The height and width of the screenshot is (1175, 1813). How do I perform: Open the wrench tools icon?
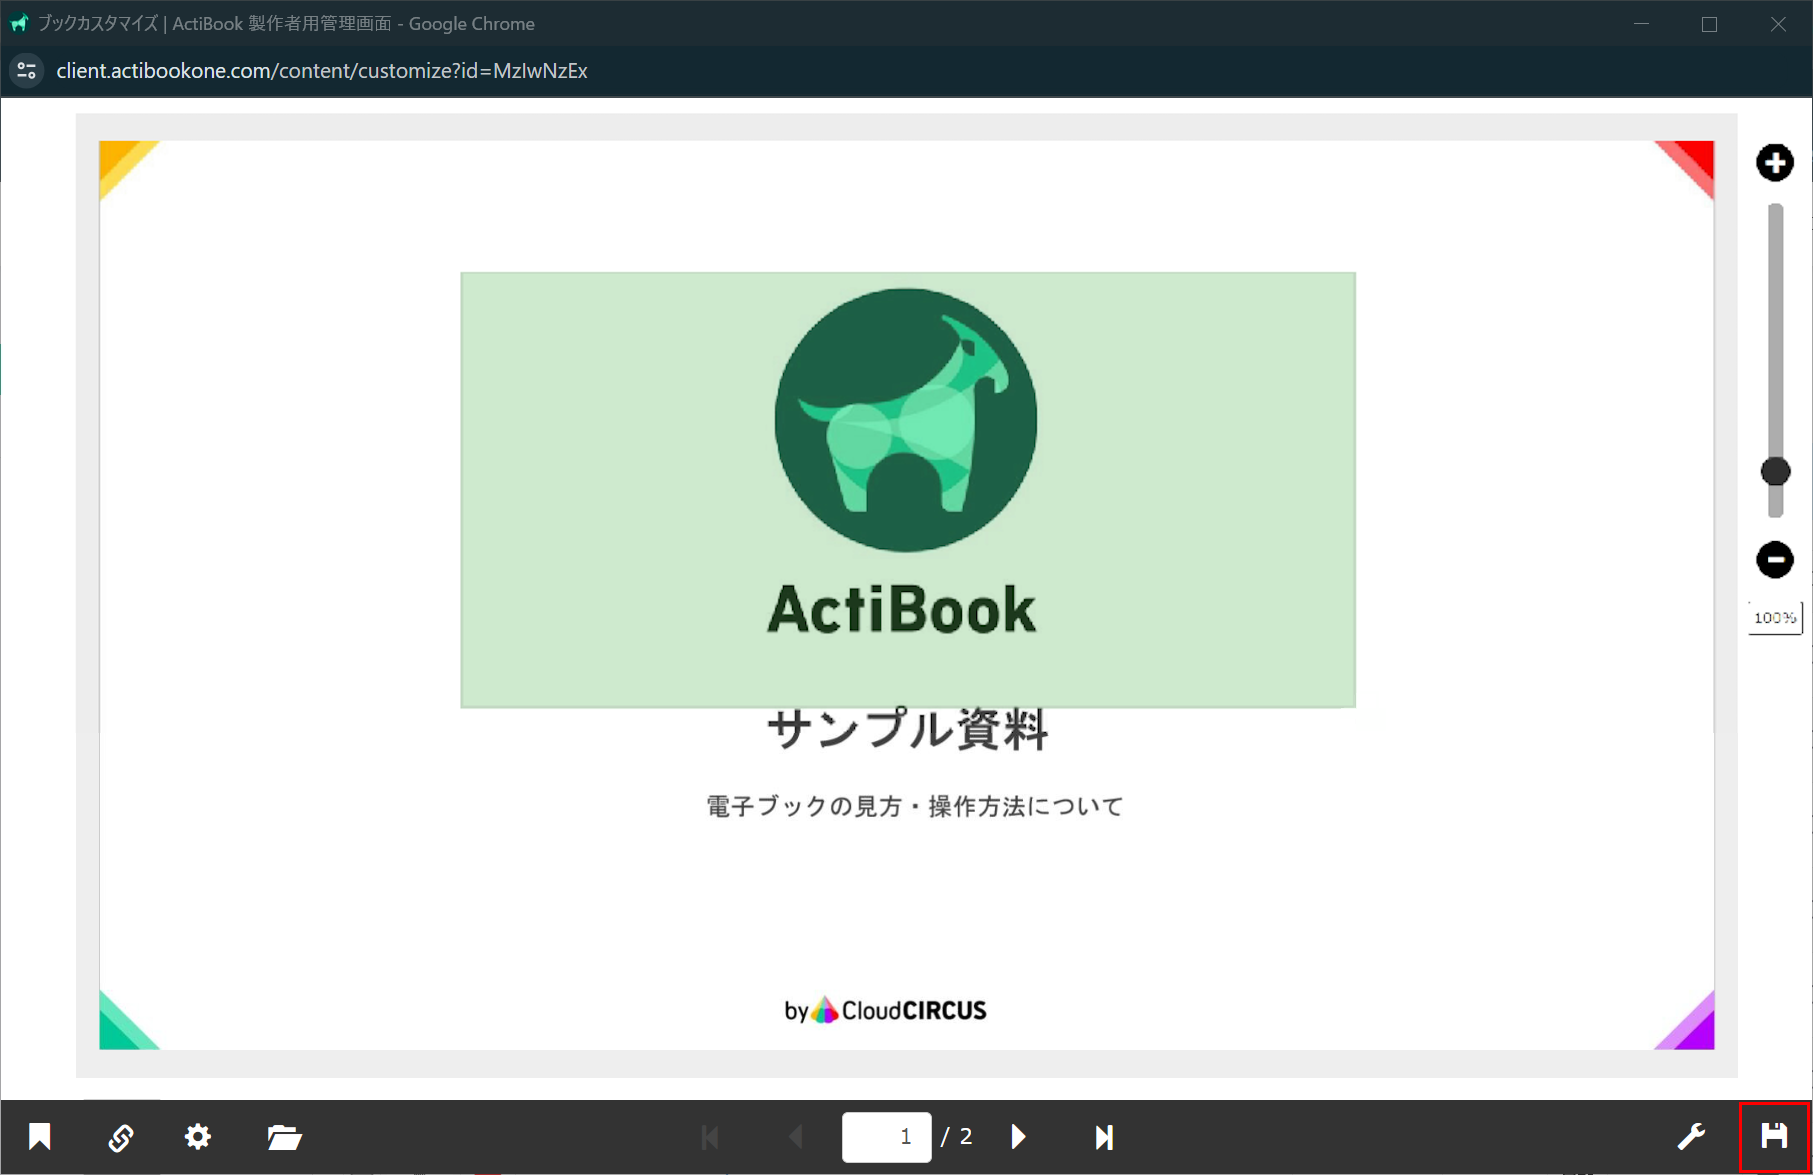(1691, 1137)
